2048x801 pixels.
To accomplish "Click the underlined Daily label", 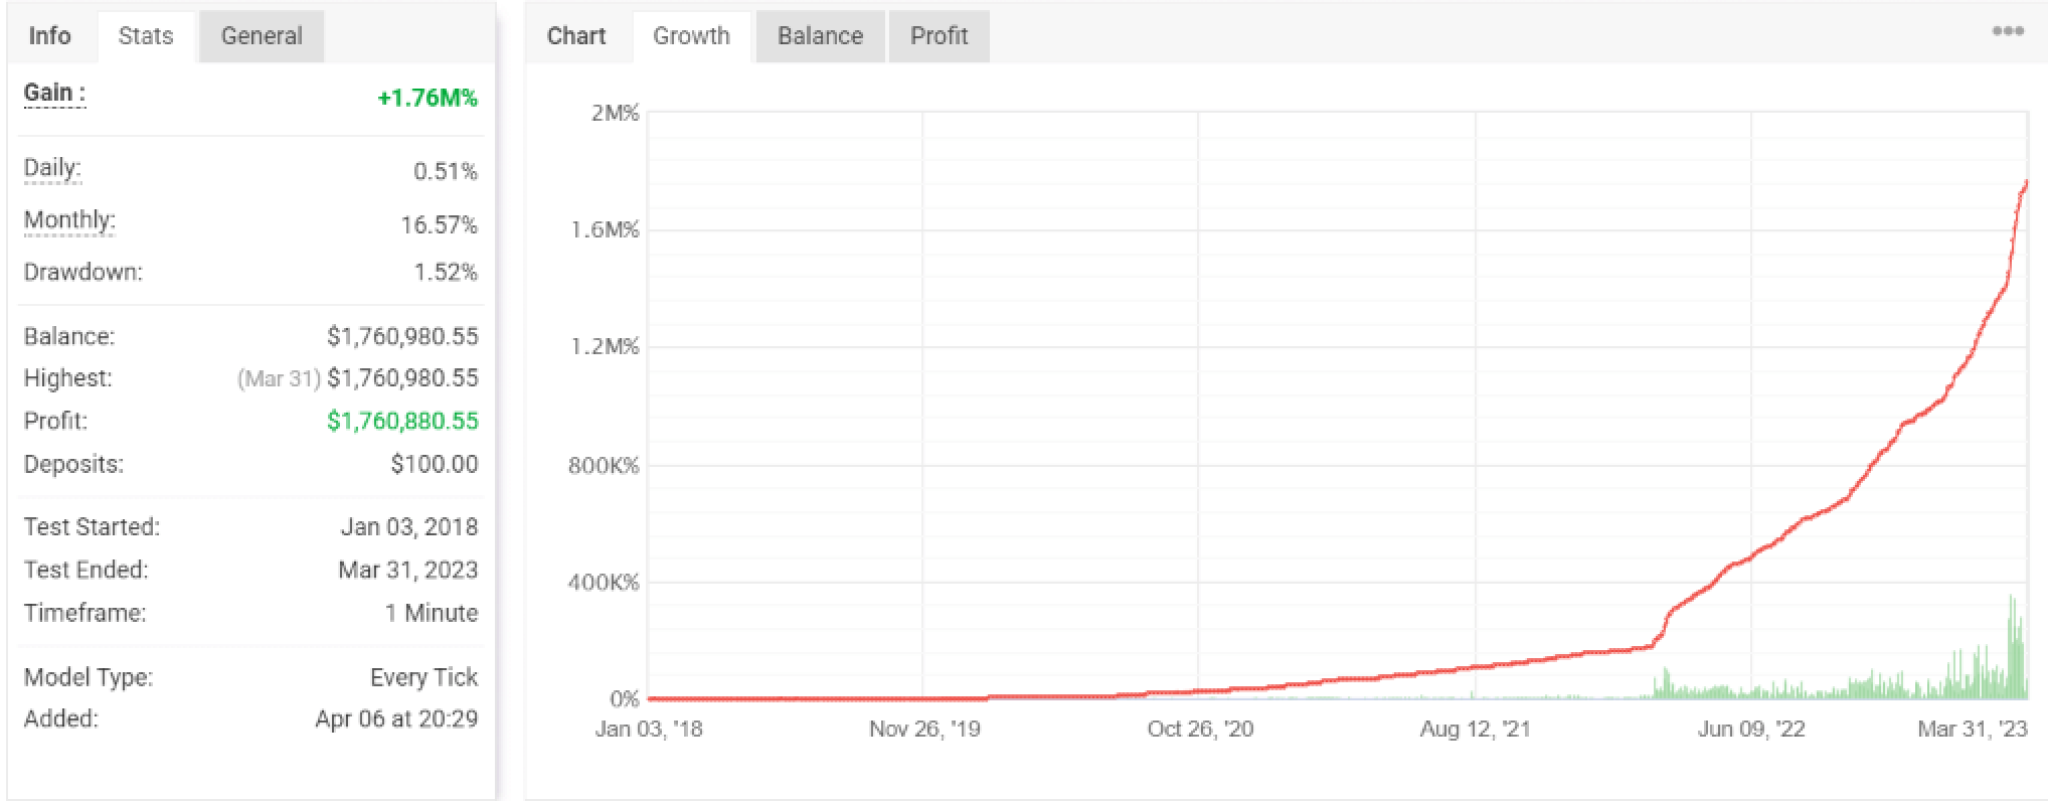I will click(x=52, y=168).
